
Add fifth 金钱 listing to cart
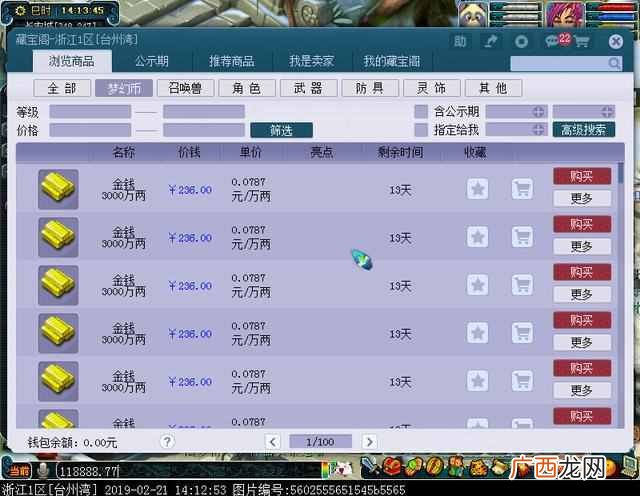tap(522, 381)
